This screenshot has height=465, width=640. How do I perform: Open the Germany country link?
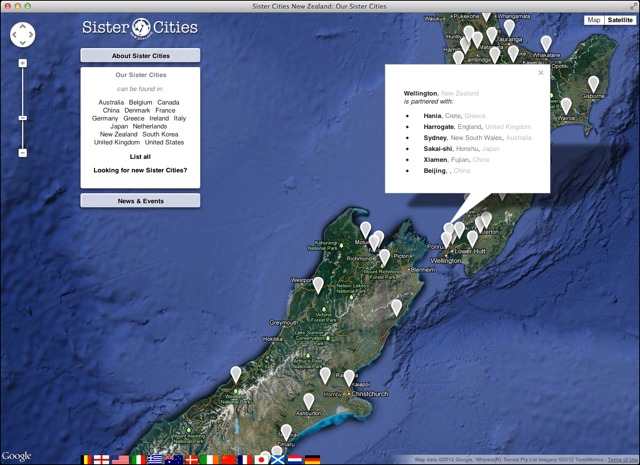click(x=105, y=118)
